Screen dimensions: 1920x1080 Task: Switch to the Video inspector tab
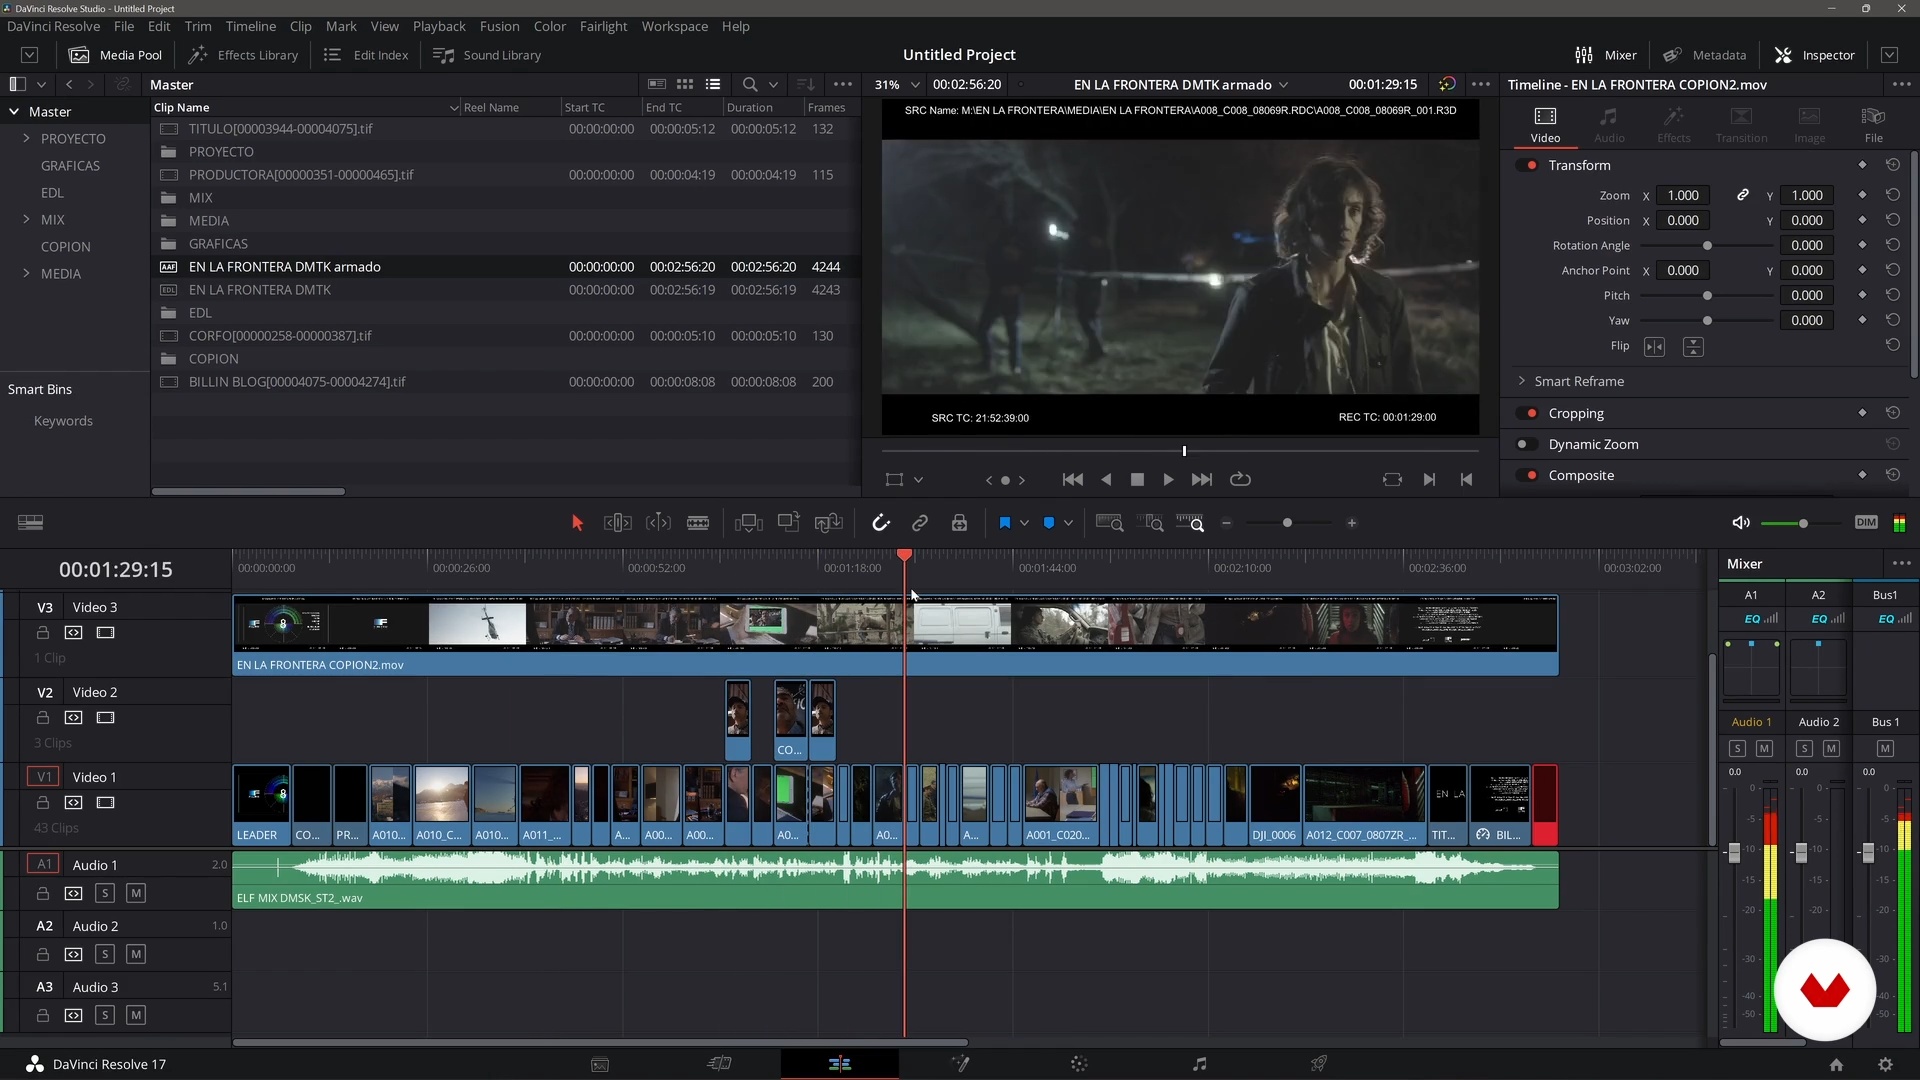point(1545,125)
